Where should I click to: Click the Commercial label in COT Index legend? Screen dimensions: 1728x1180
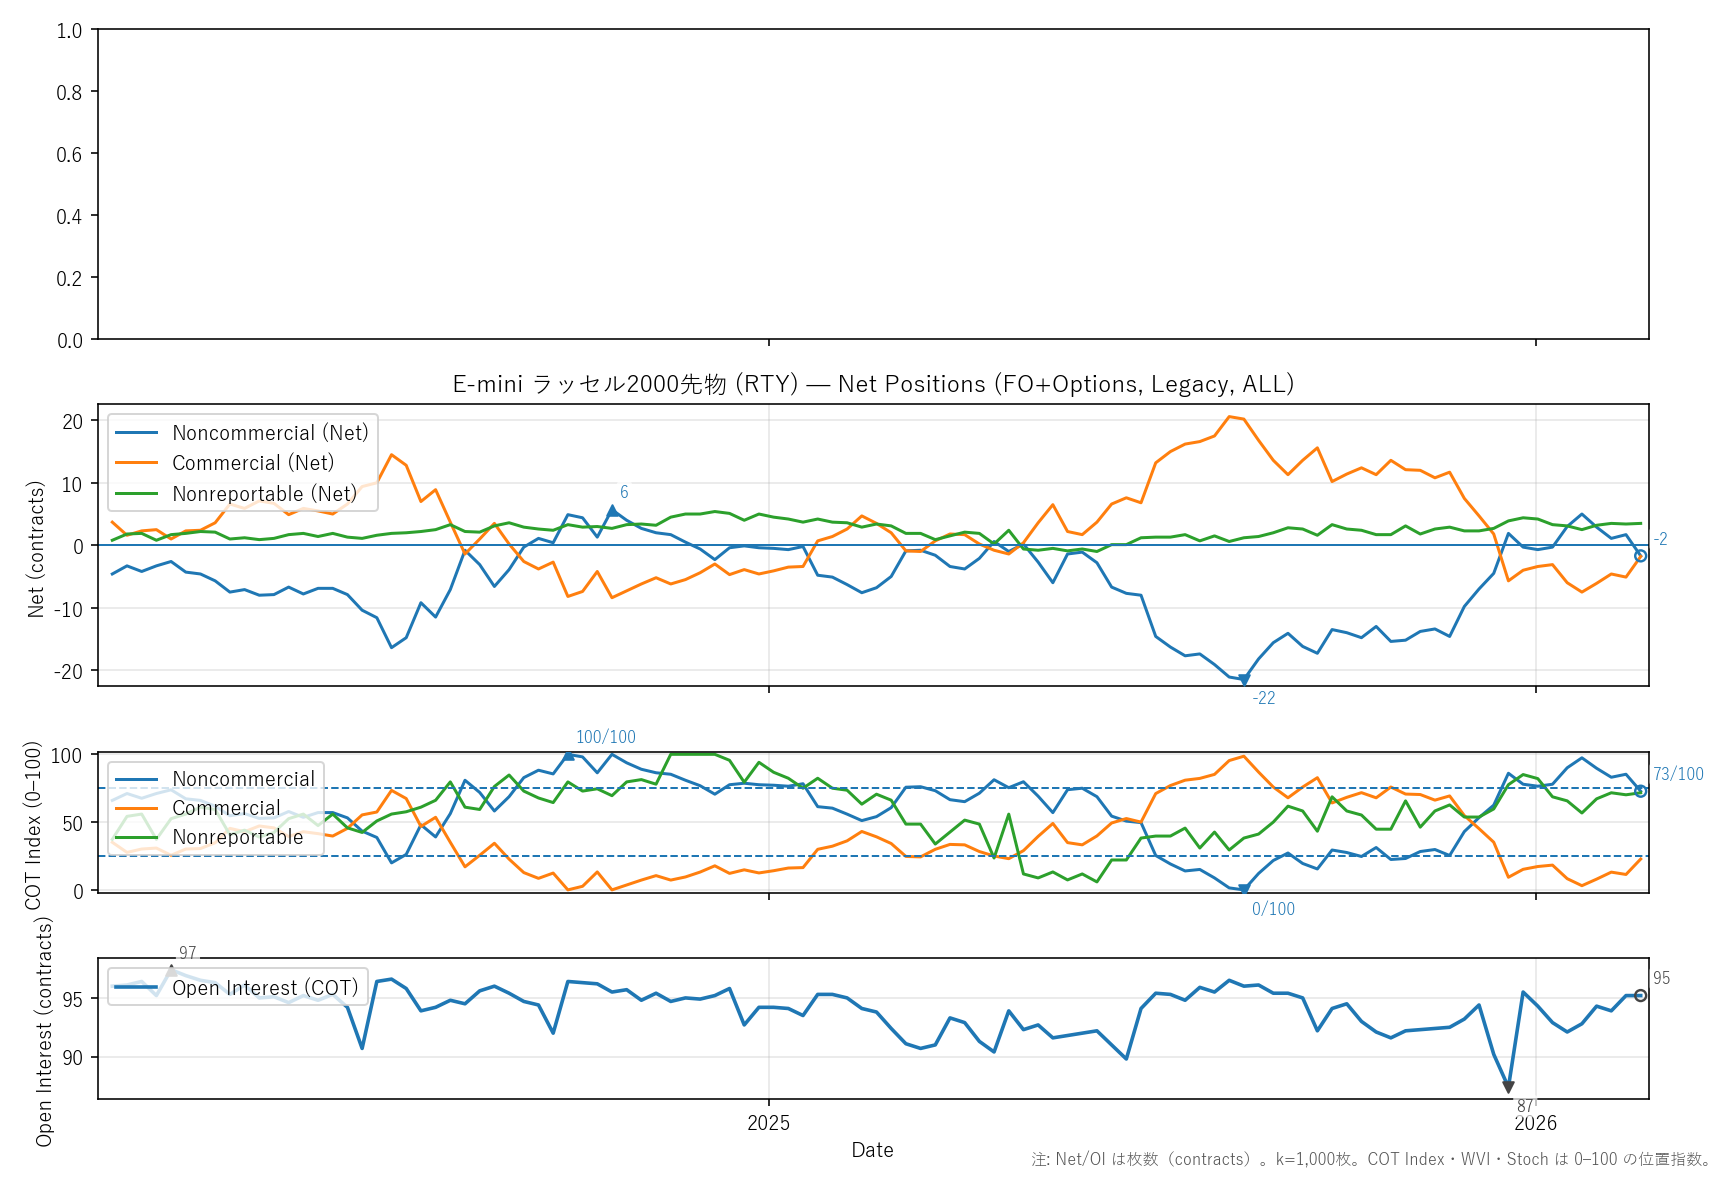(x=226, y=808)
